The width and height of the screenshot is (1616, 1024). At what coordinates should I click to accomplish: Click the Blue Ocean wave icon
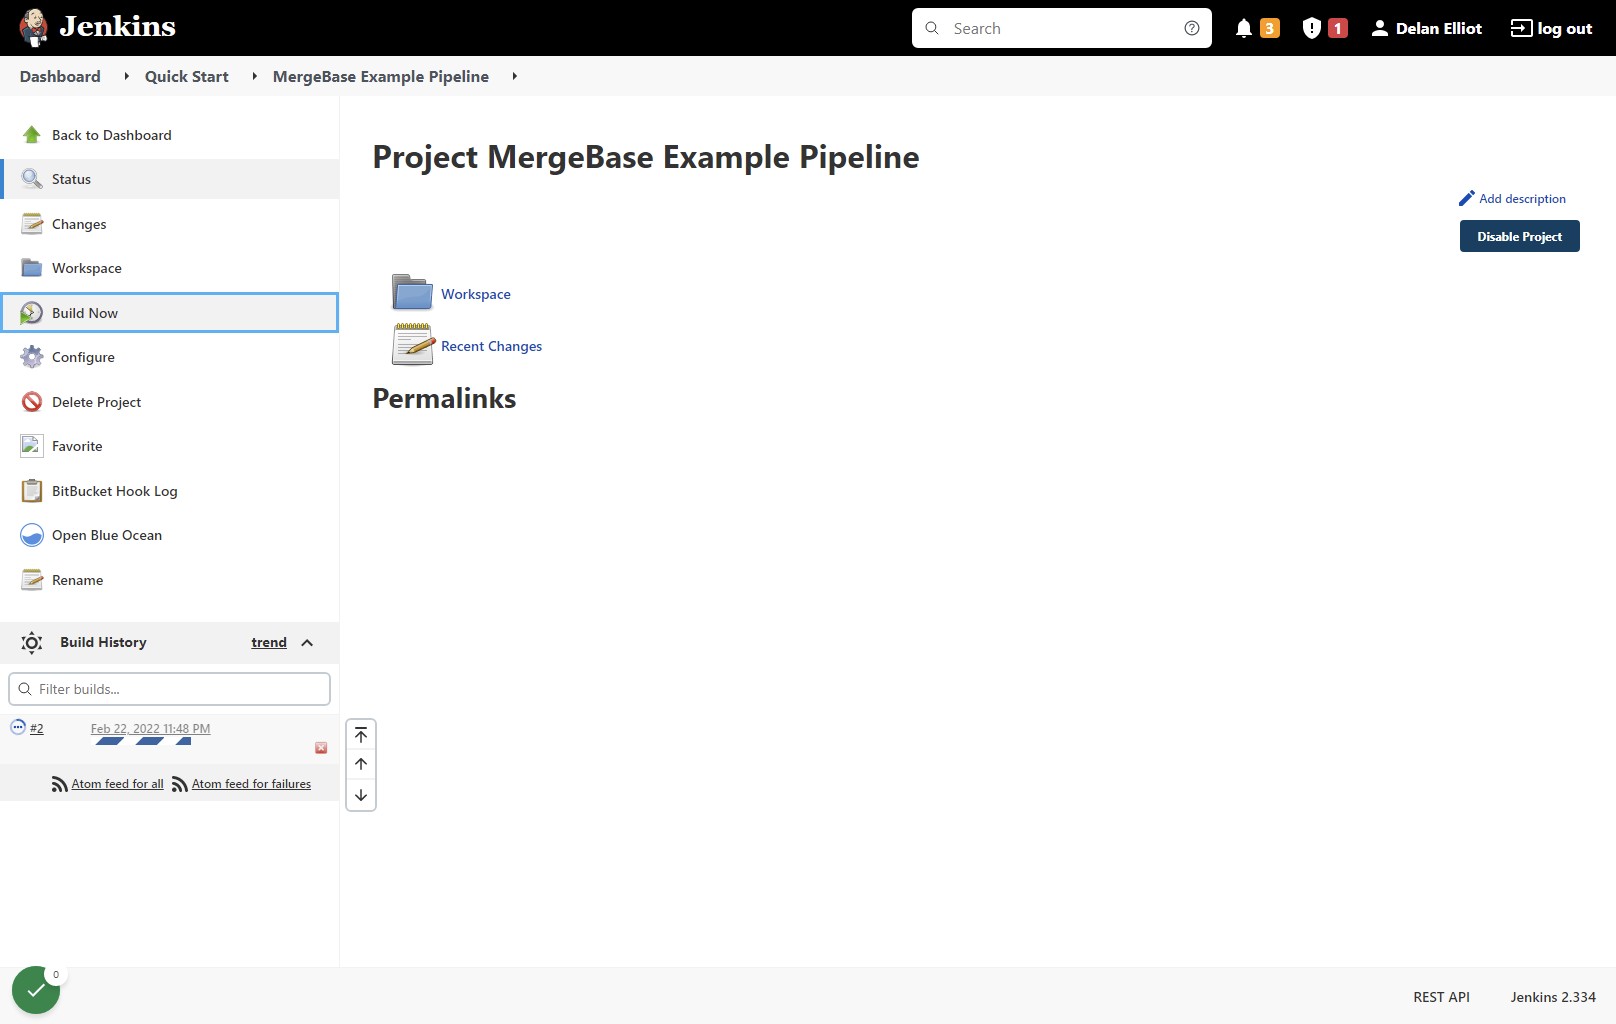[x=32, y=535]
